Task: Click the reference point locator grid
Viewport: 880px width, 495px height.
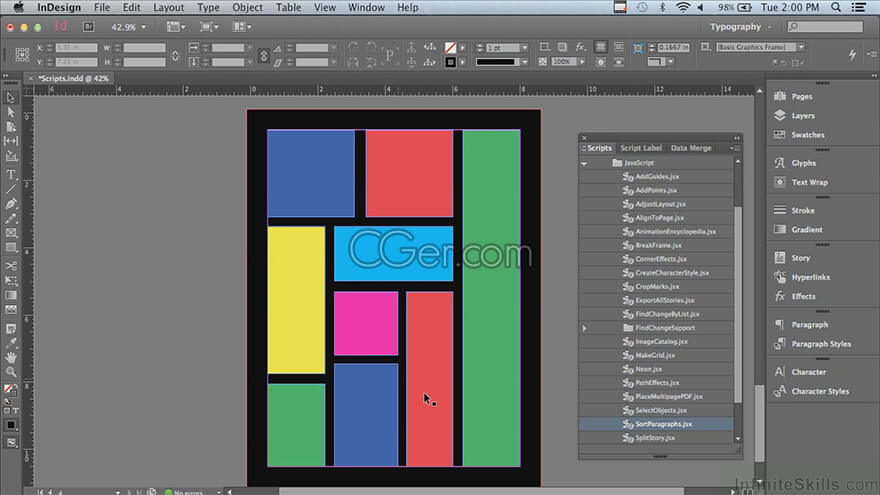Action: [22, 54]
